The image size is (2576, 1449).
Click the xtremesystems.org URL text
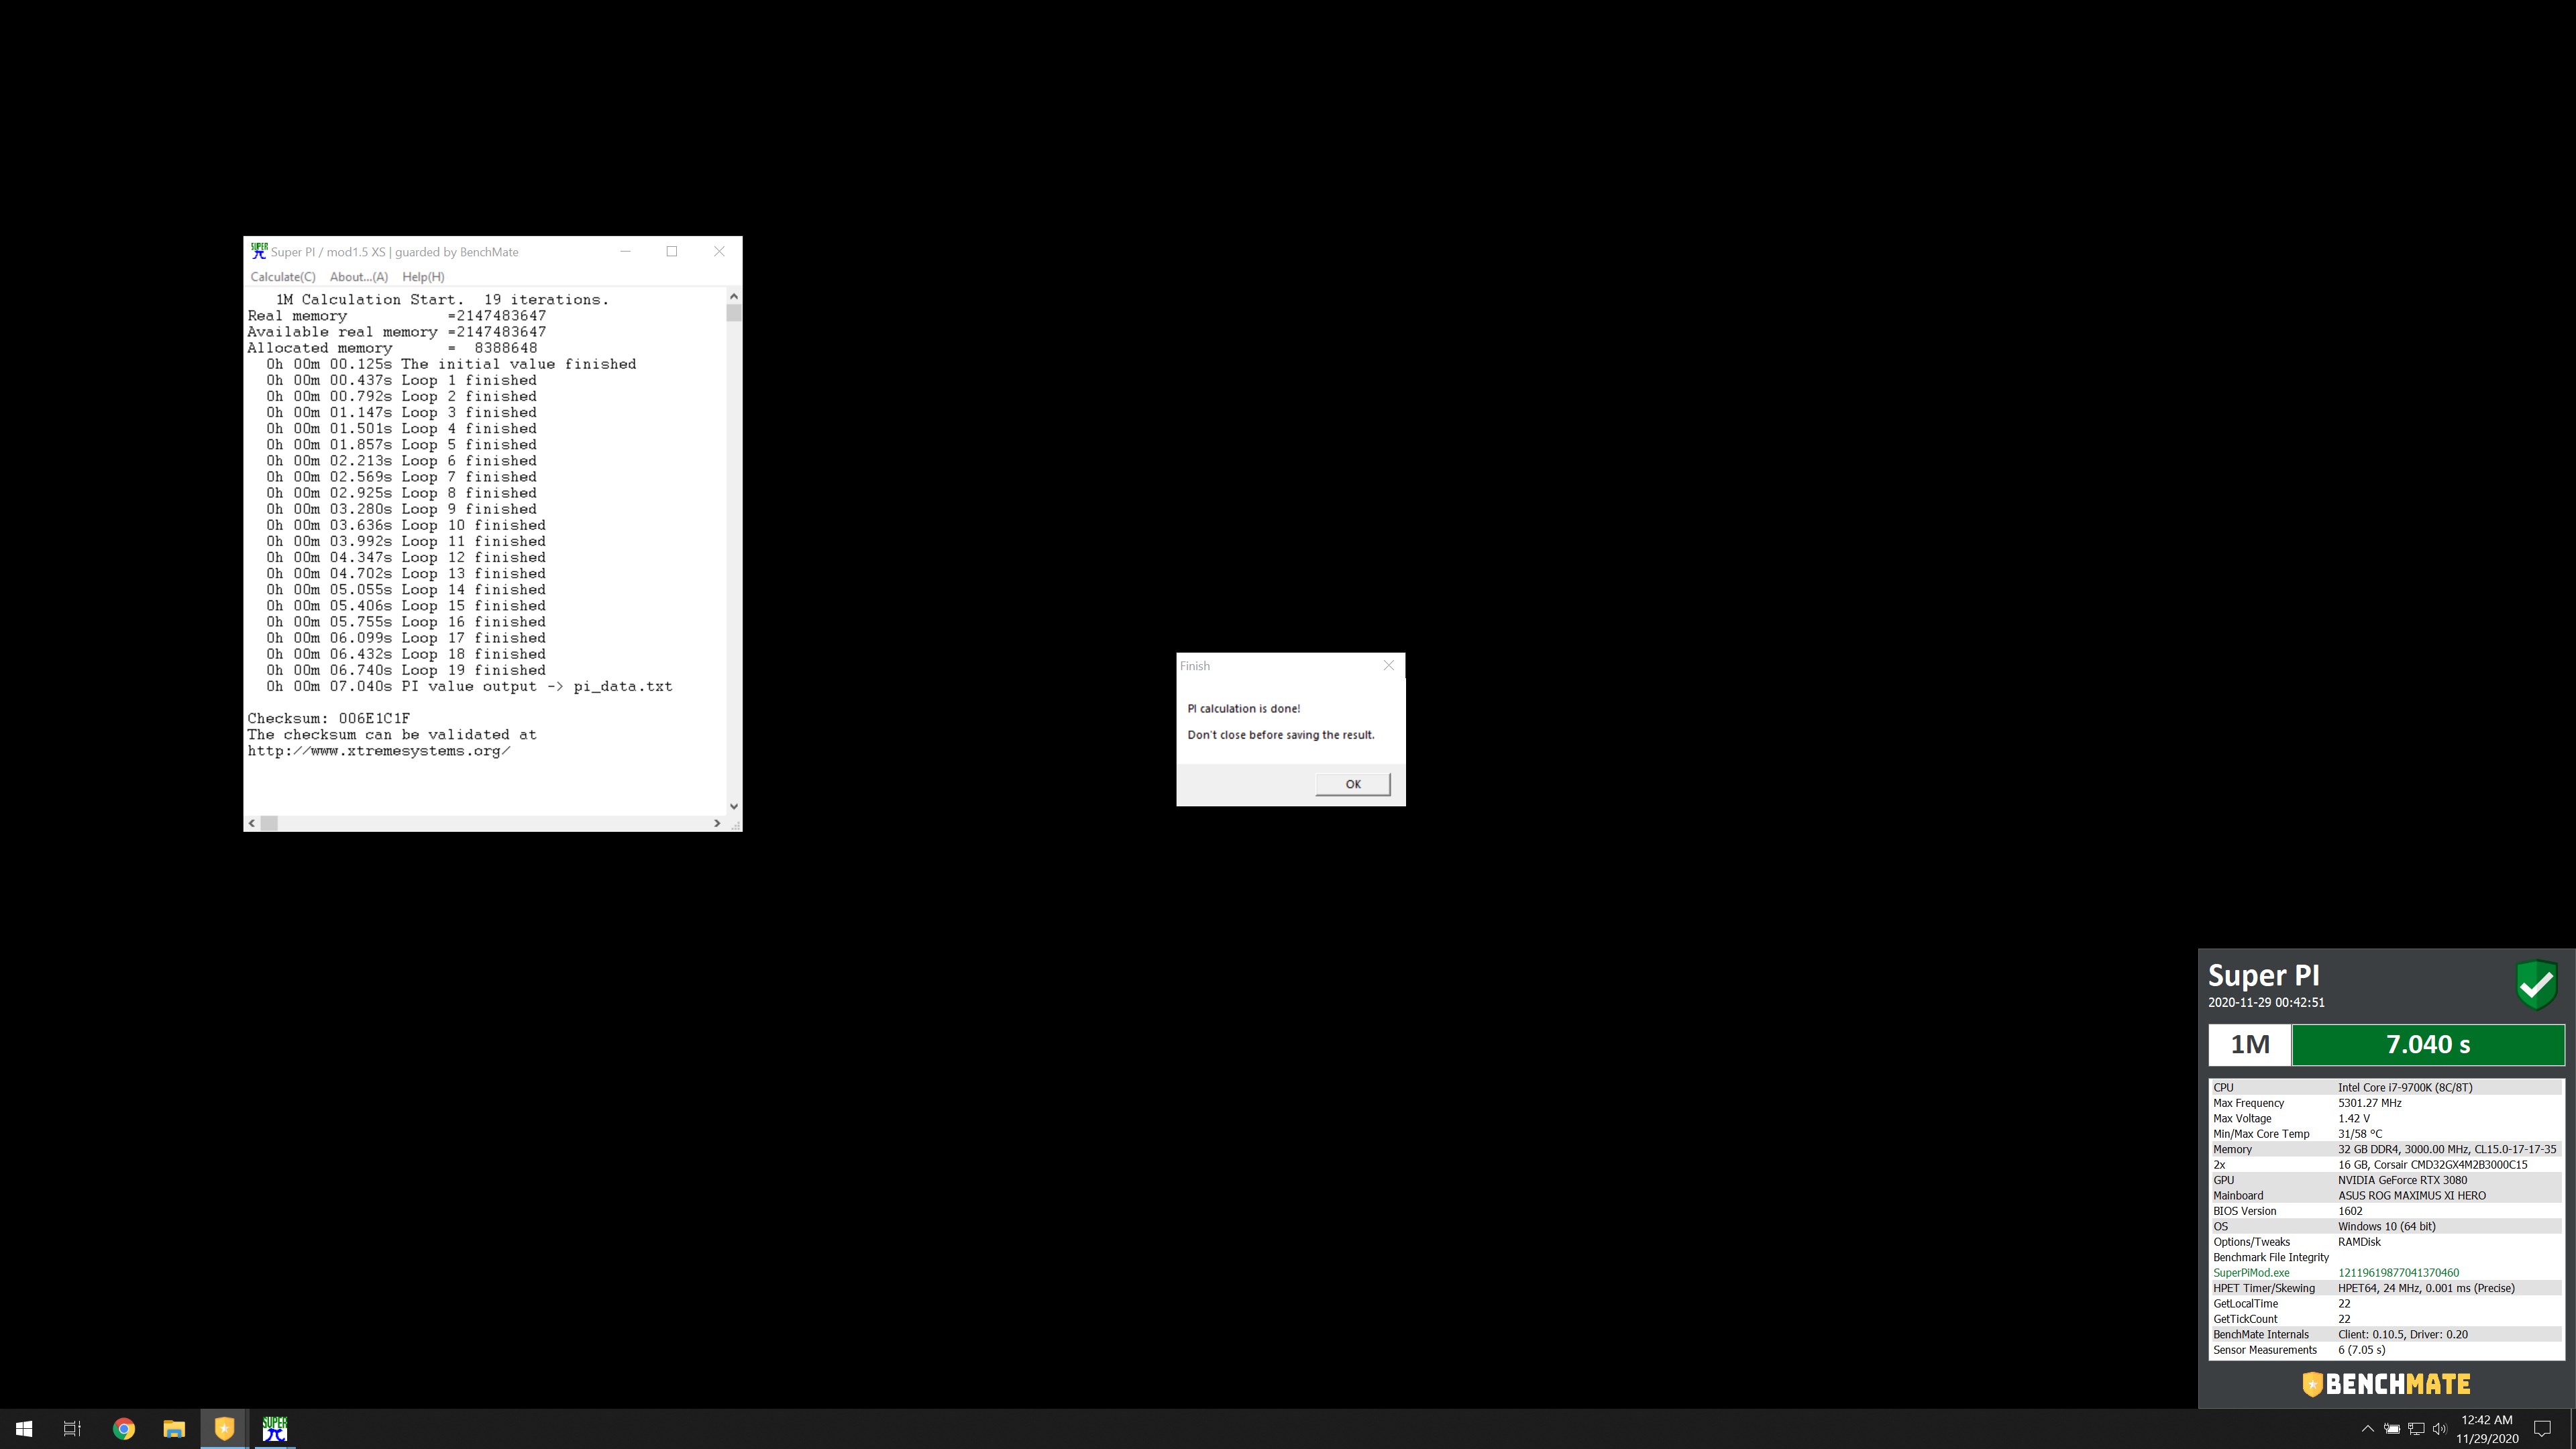(379, 751)
